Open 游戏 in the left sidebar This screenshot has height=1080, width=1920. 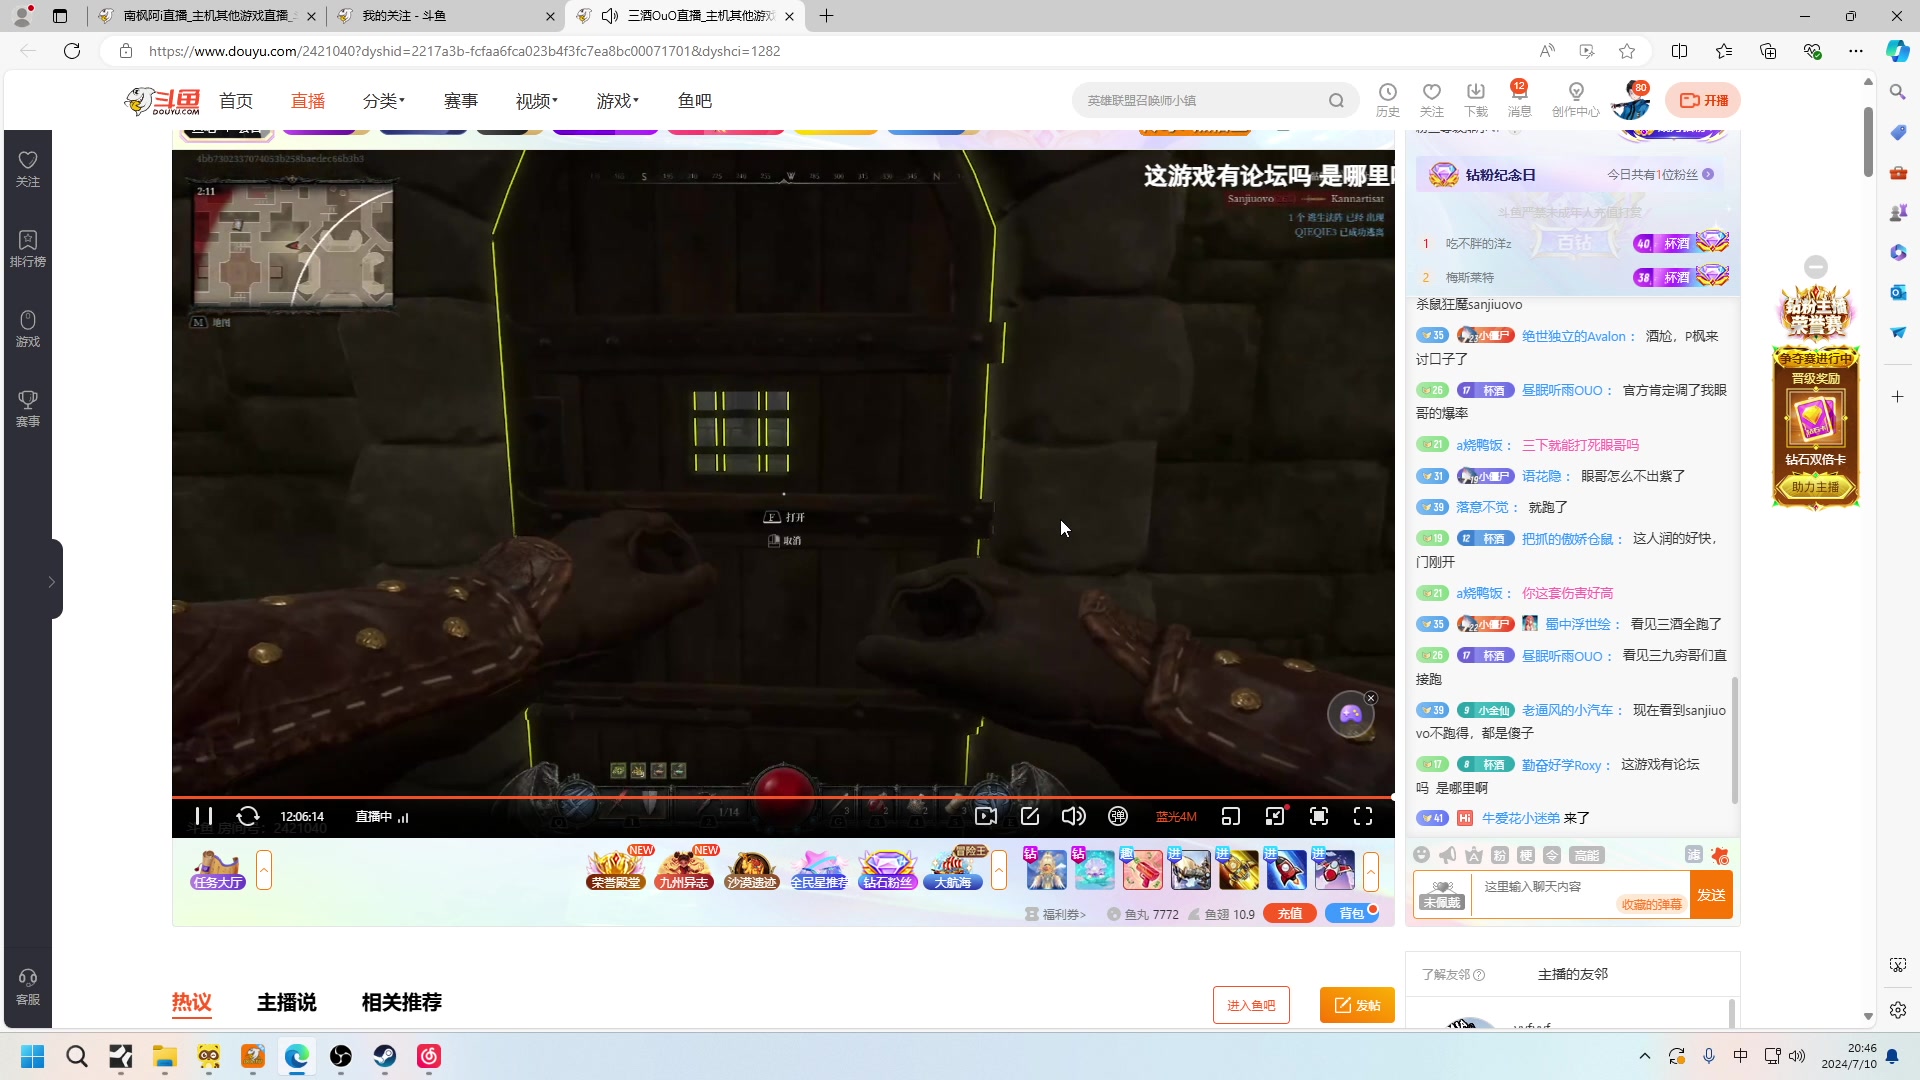pos(28,329)
